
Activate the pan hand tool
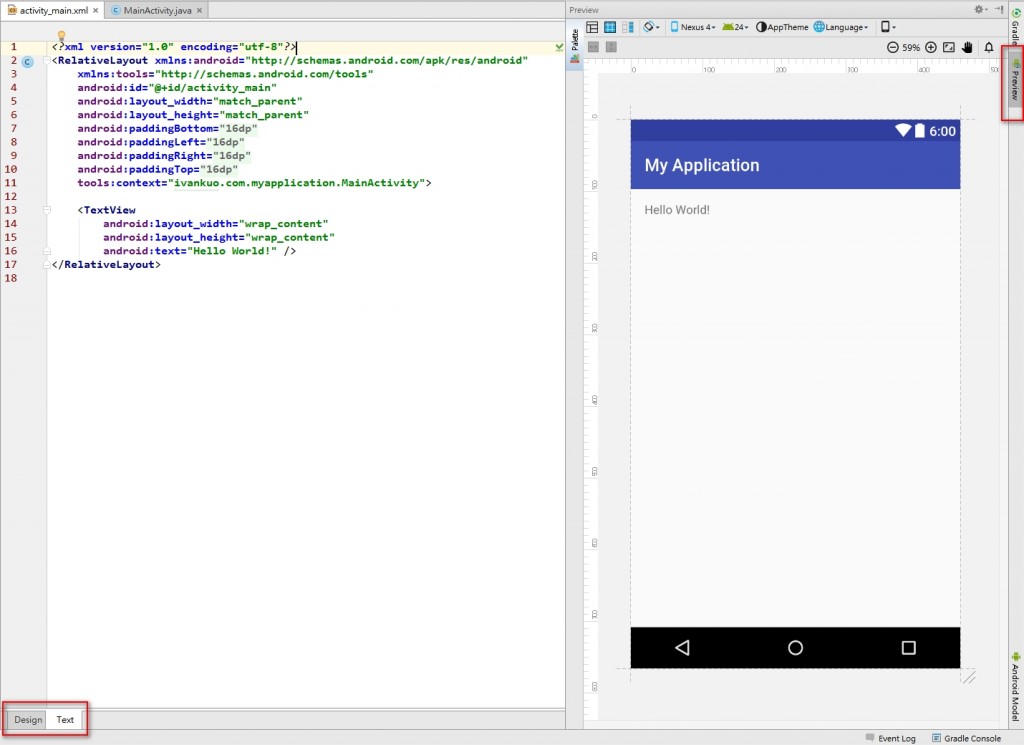[x=967, y=47]
